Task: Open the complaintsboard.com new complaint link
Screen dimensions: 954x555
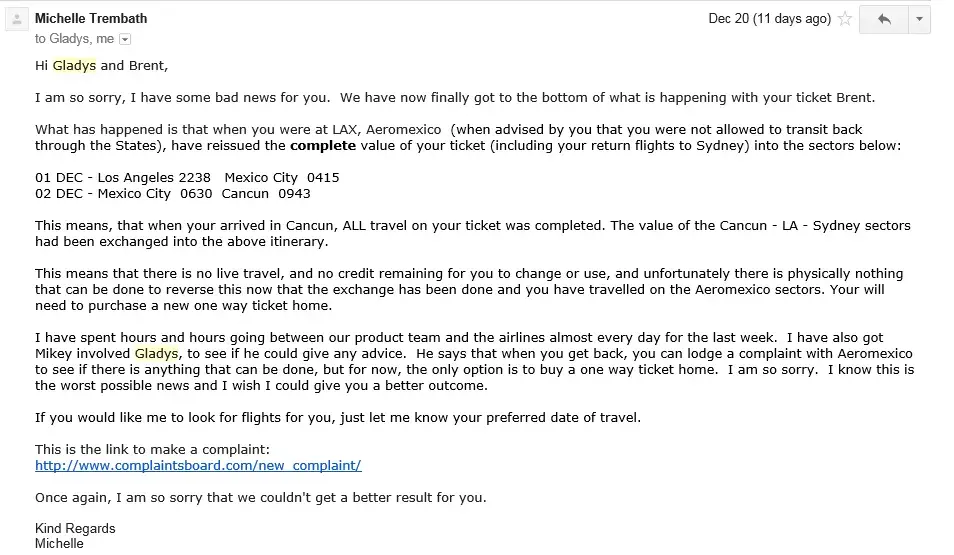Action: (x=198, y=466)
